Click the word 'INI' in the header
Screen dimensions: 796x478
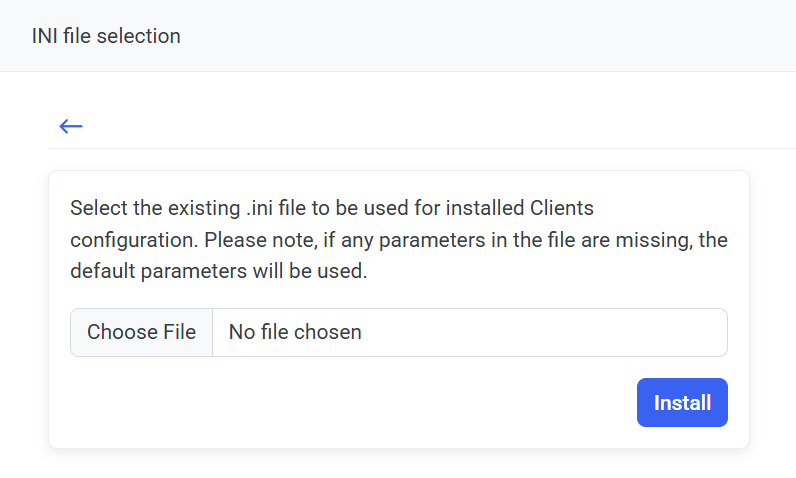tap(45, 36)
